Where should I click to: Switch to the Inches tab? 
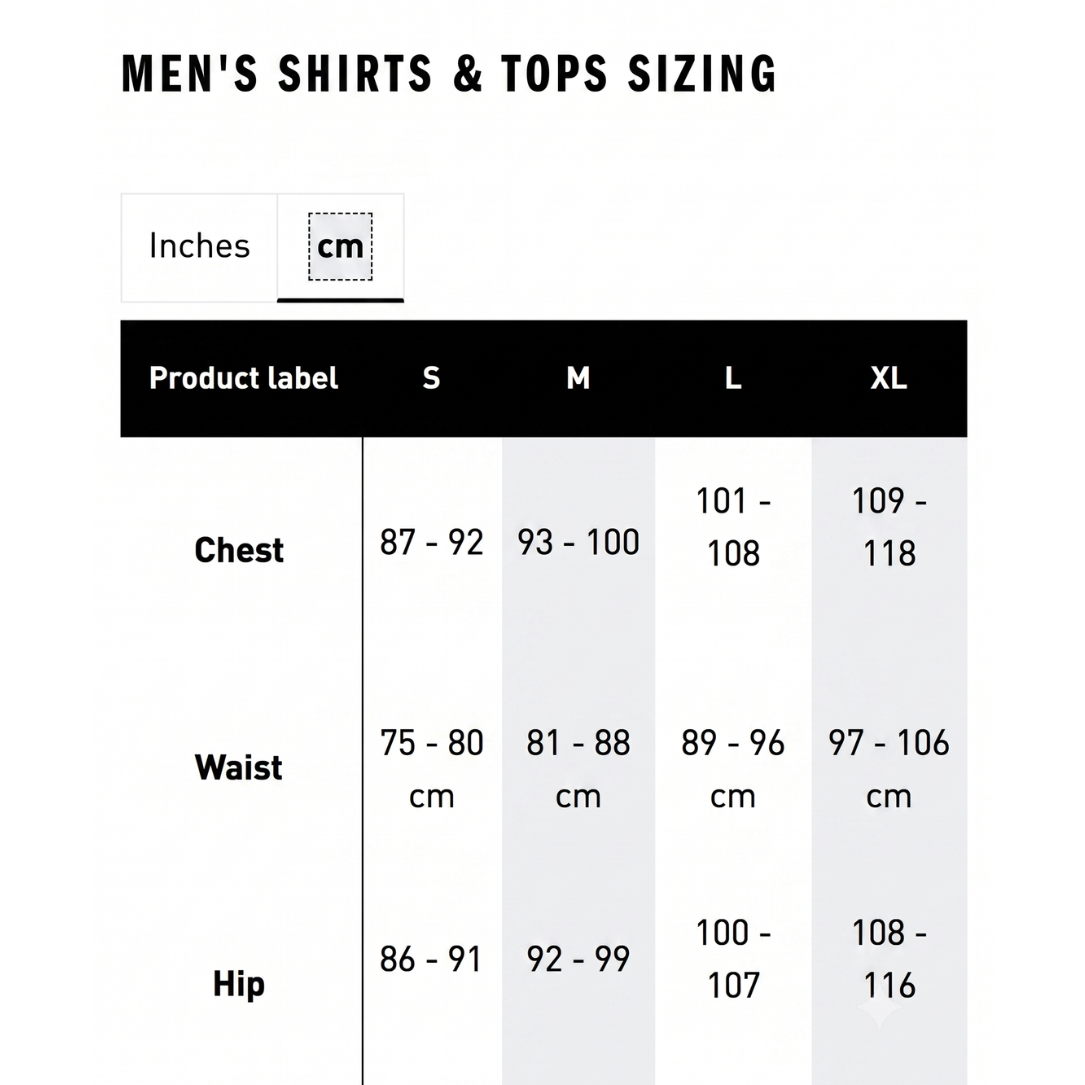pyautogui.click(x=199, y=247)
